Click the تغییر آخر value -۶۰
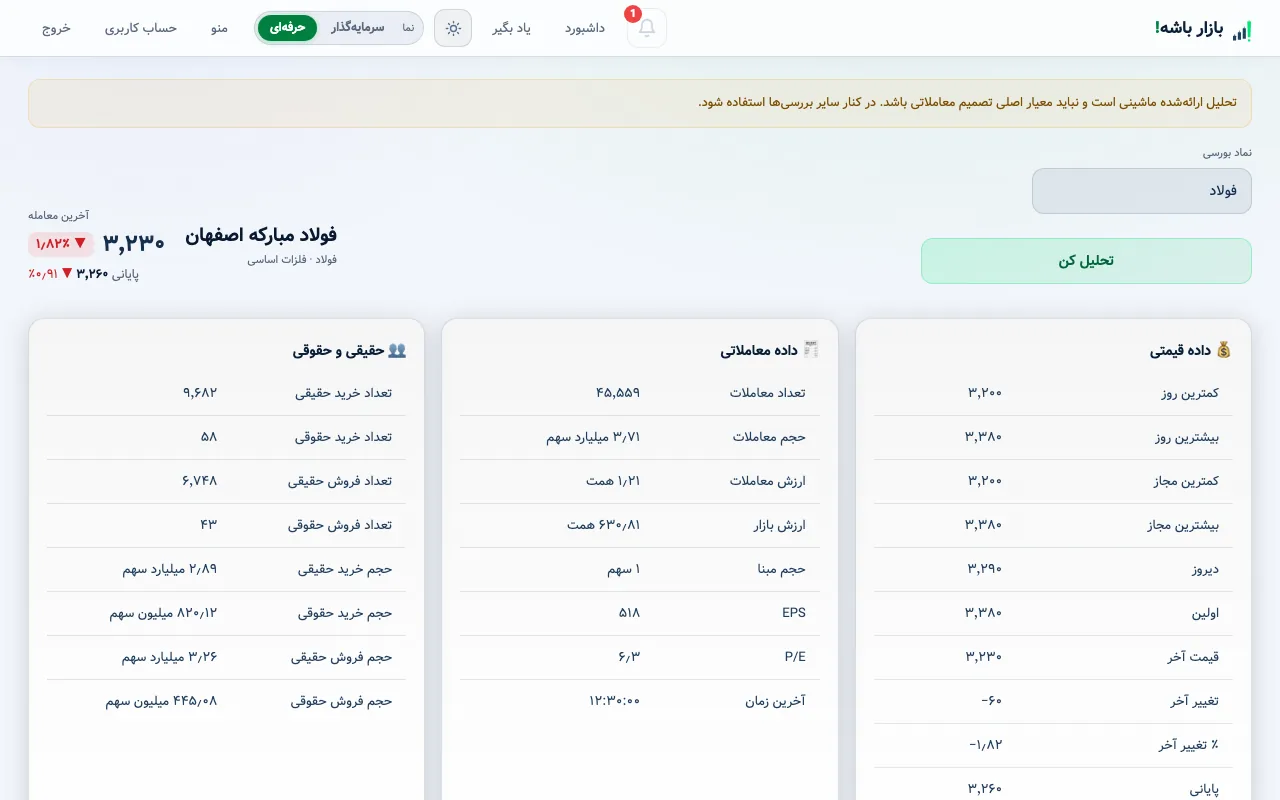Image resolution: width=1280 pixels, height=800 pixels. click(992, 701)
